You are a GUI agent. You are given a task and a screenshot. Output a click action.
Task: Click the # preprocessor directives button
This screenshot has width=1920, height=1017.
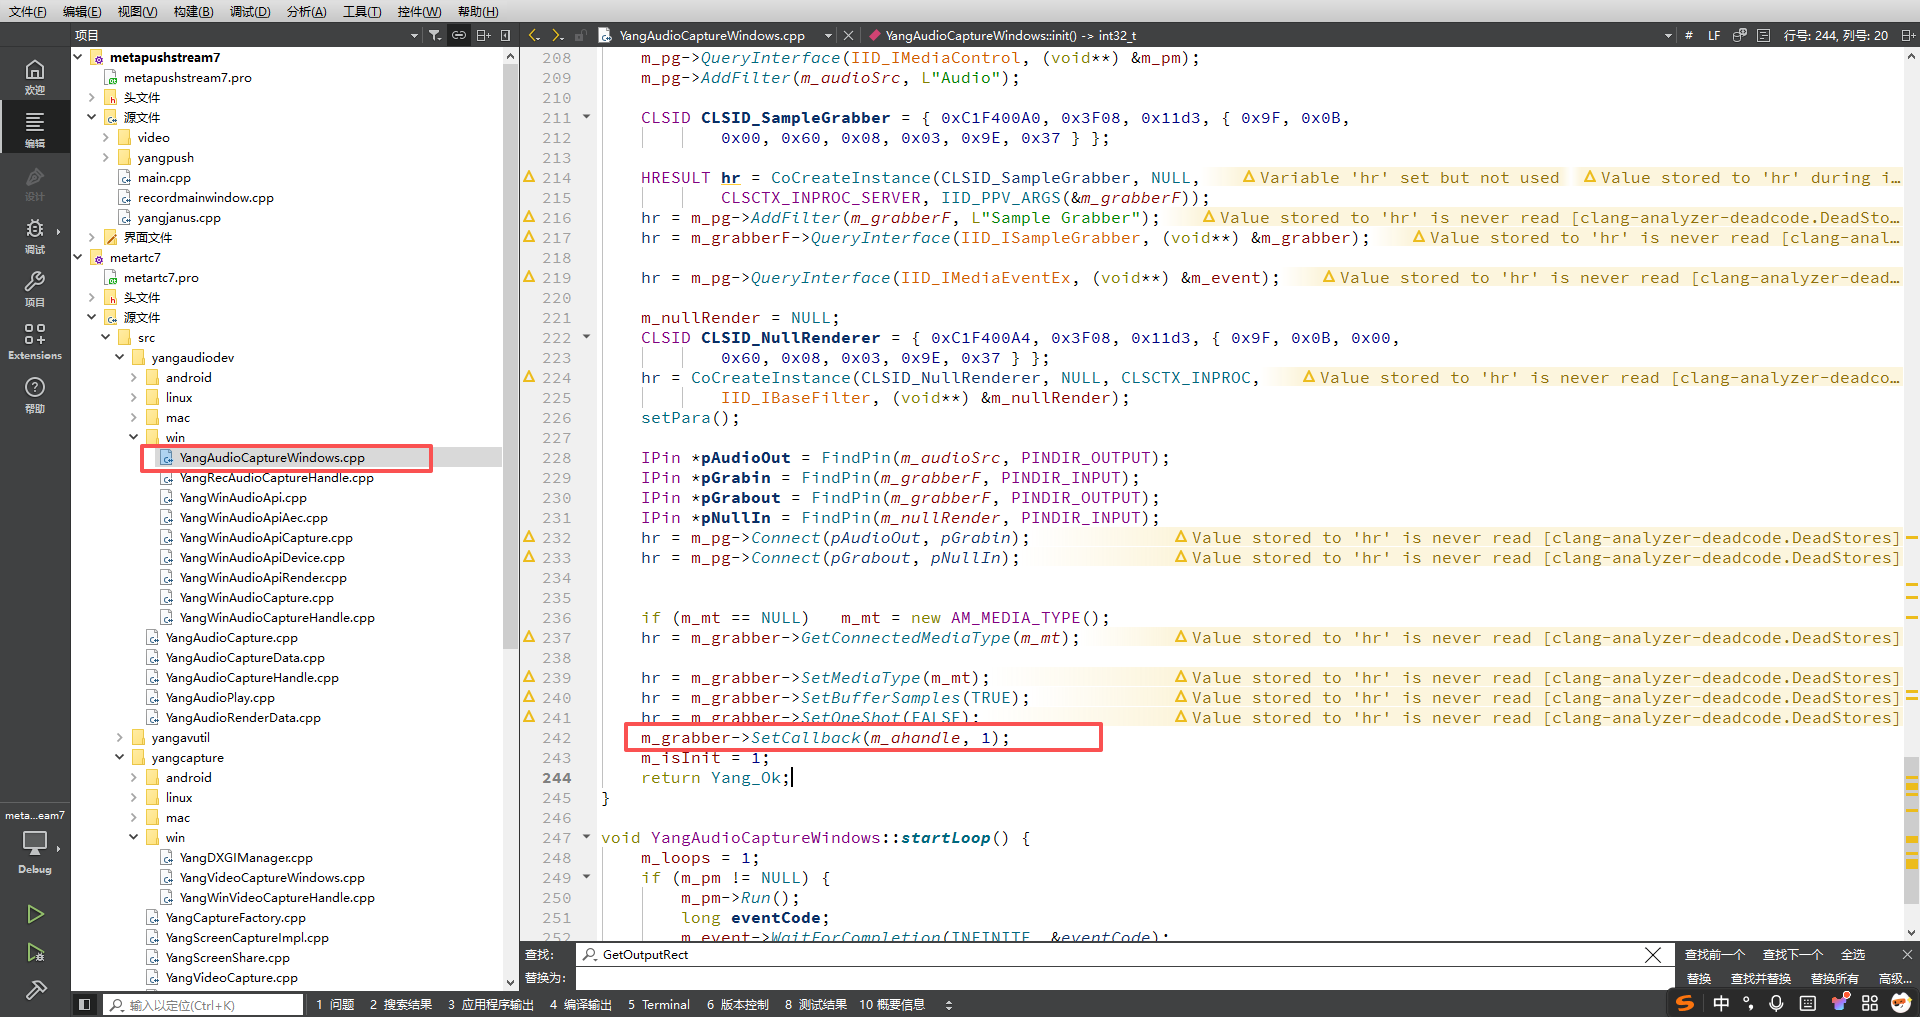tap(1689, 35)
